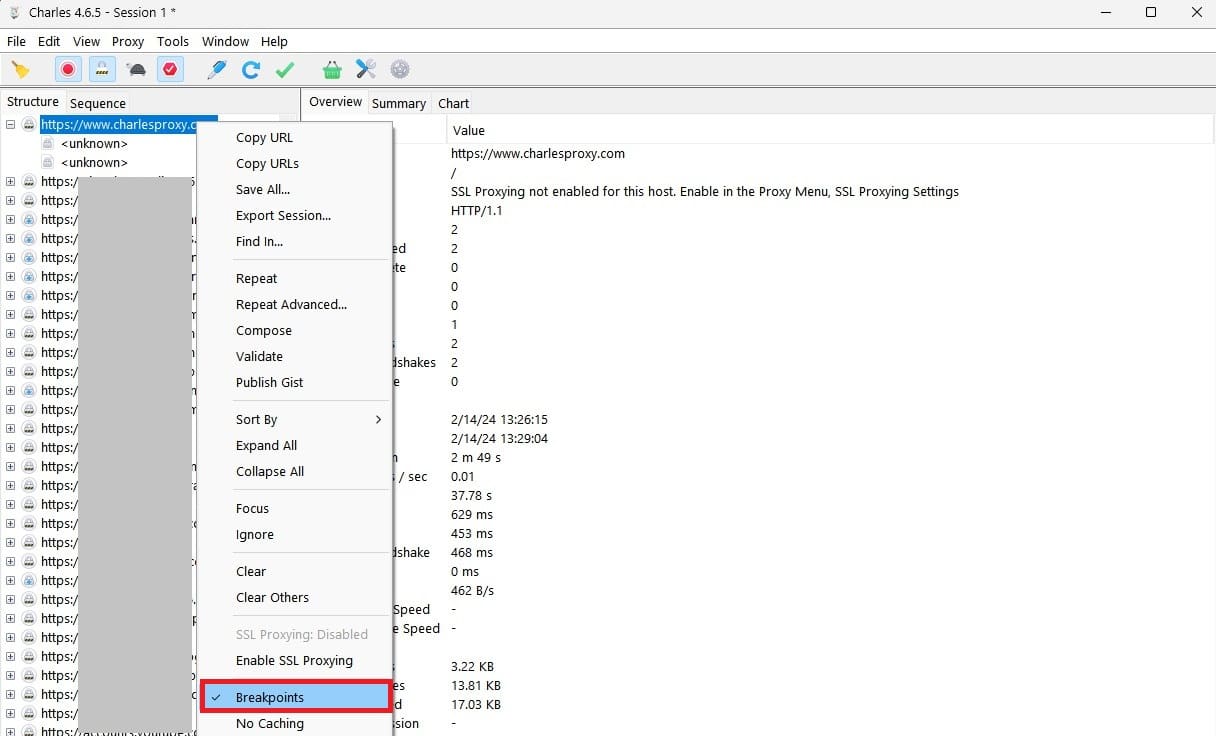
Task: Open the Help menu
Action: [x=274, y=41]
